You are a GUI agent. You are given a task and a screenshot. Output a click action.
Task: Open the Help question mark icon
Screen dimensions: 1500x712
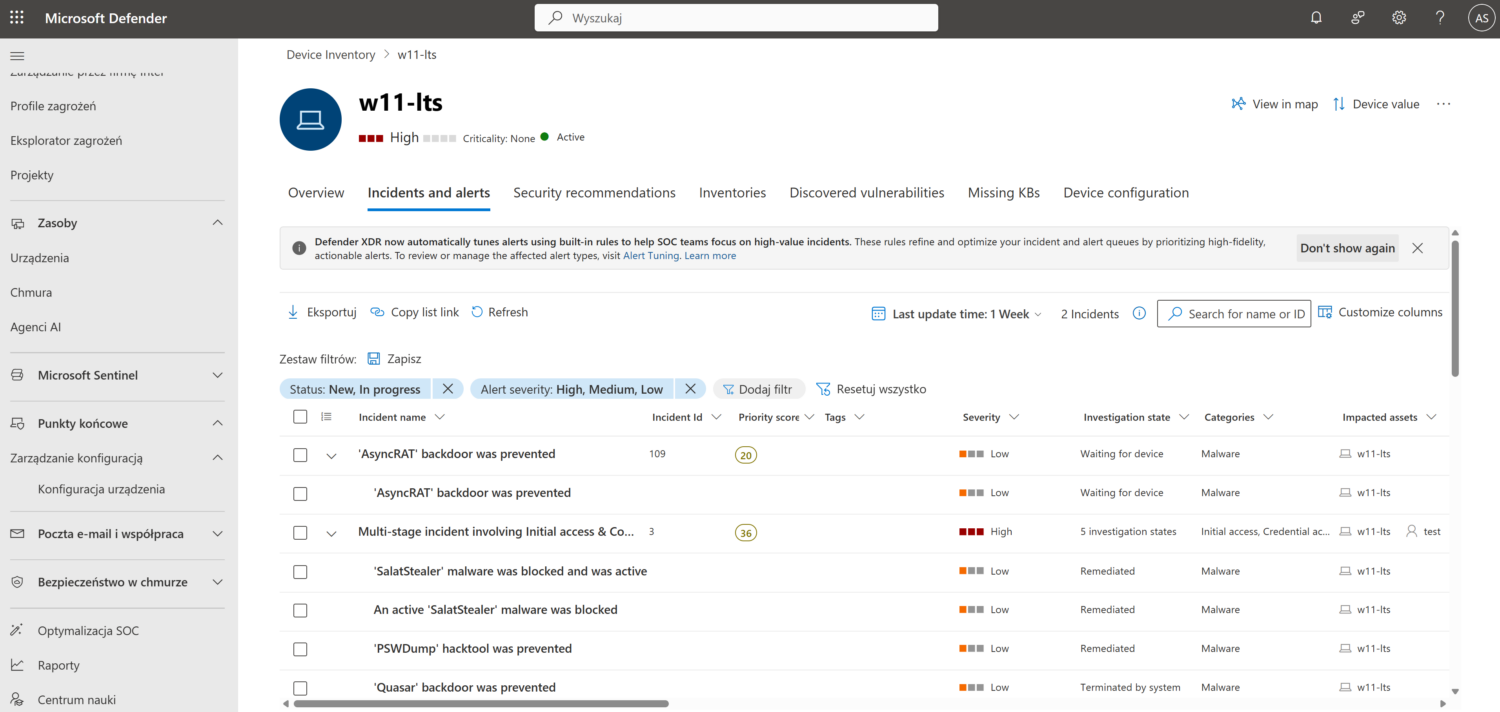click(1439, 17)
